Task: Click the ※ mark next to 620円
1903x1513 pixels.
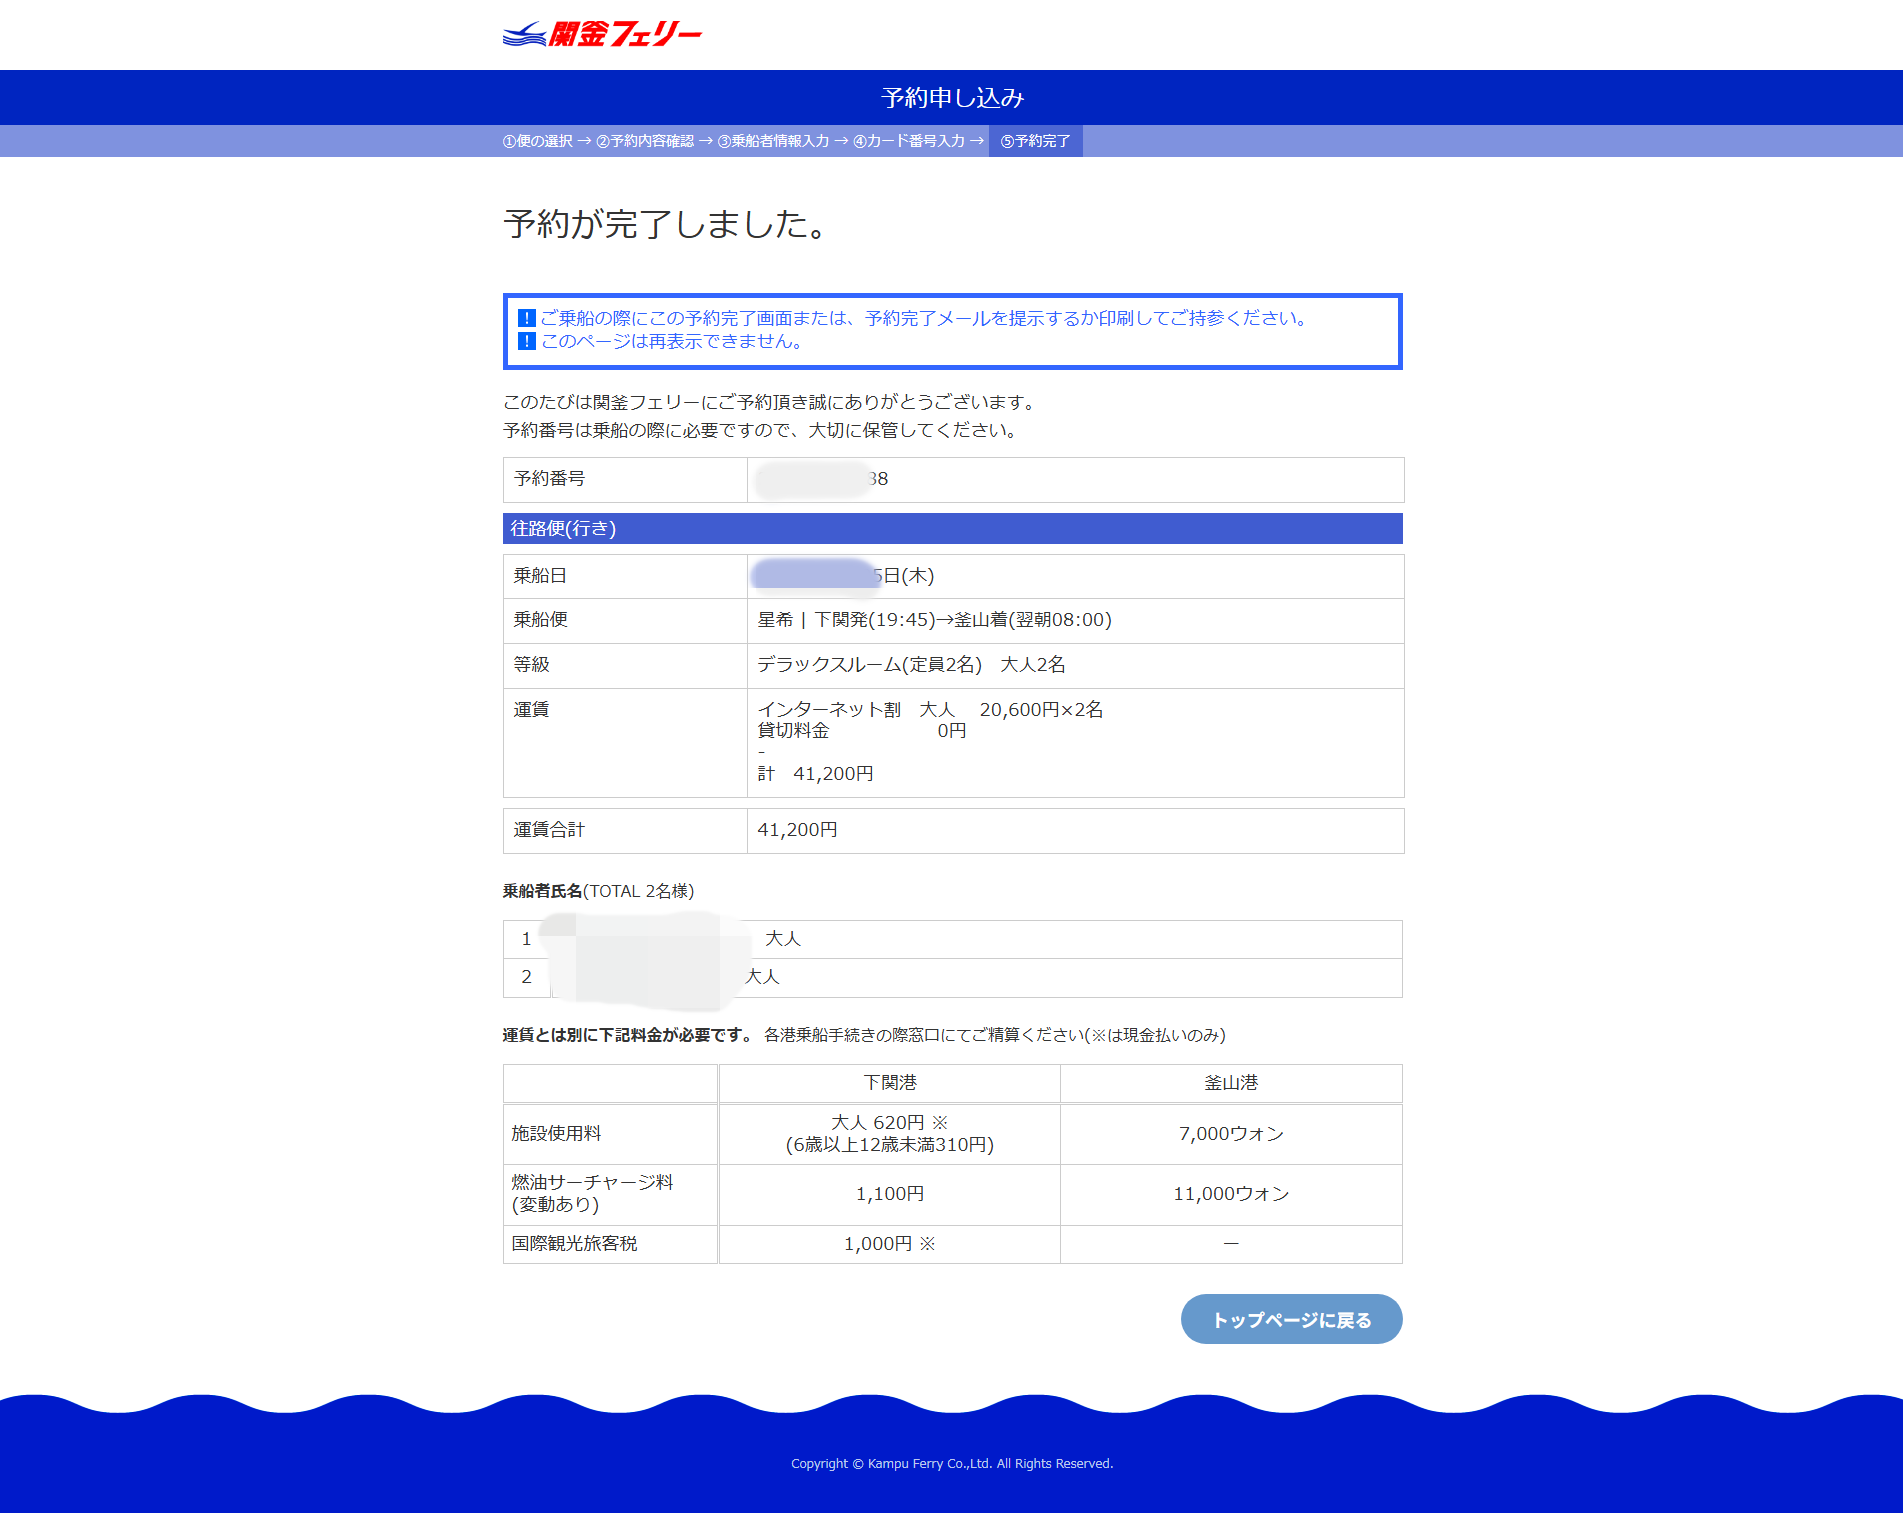Action: (939, 1121)
